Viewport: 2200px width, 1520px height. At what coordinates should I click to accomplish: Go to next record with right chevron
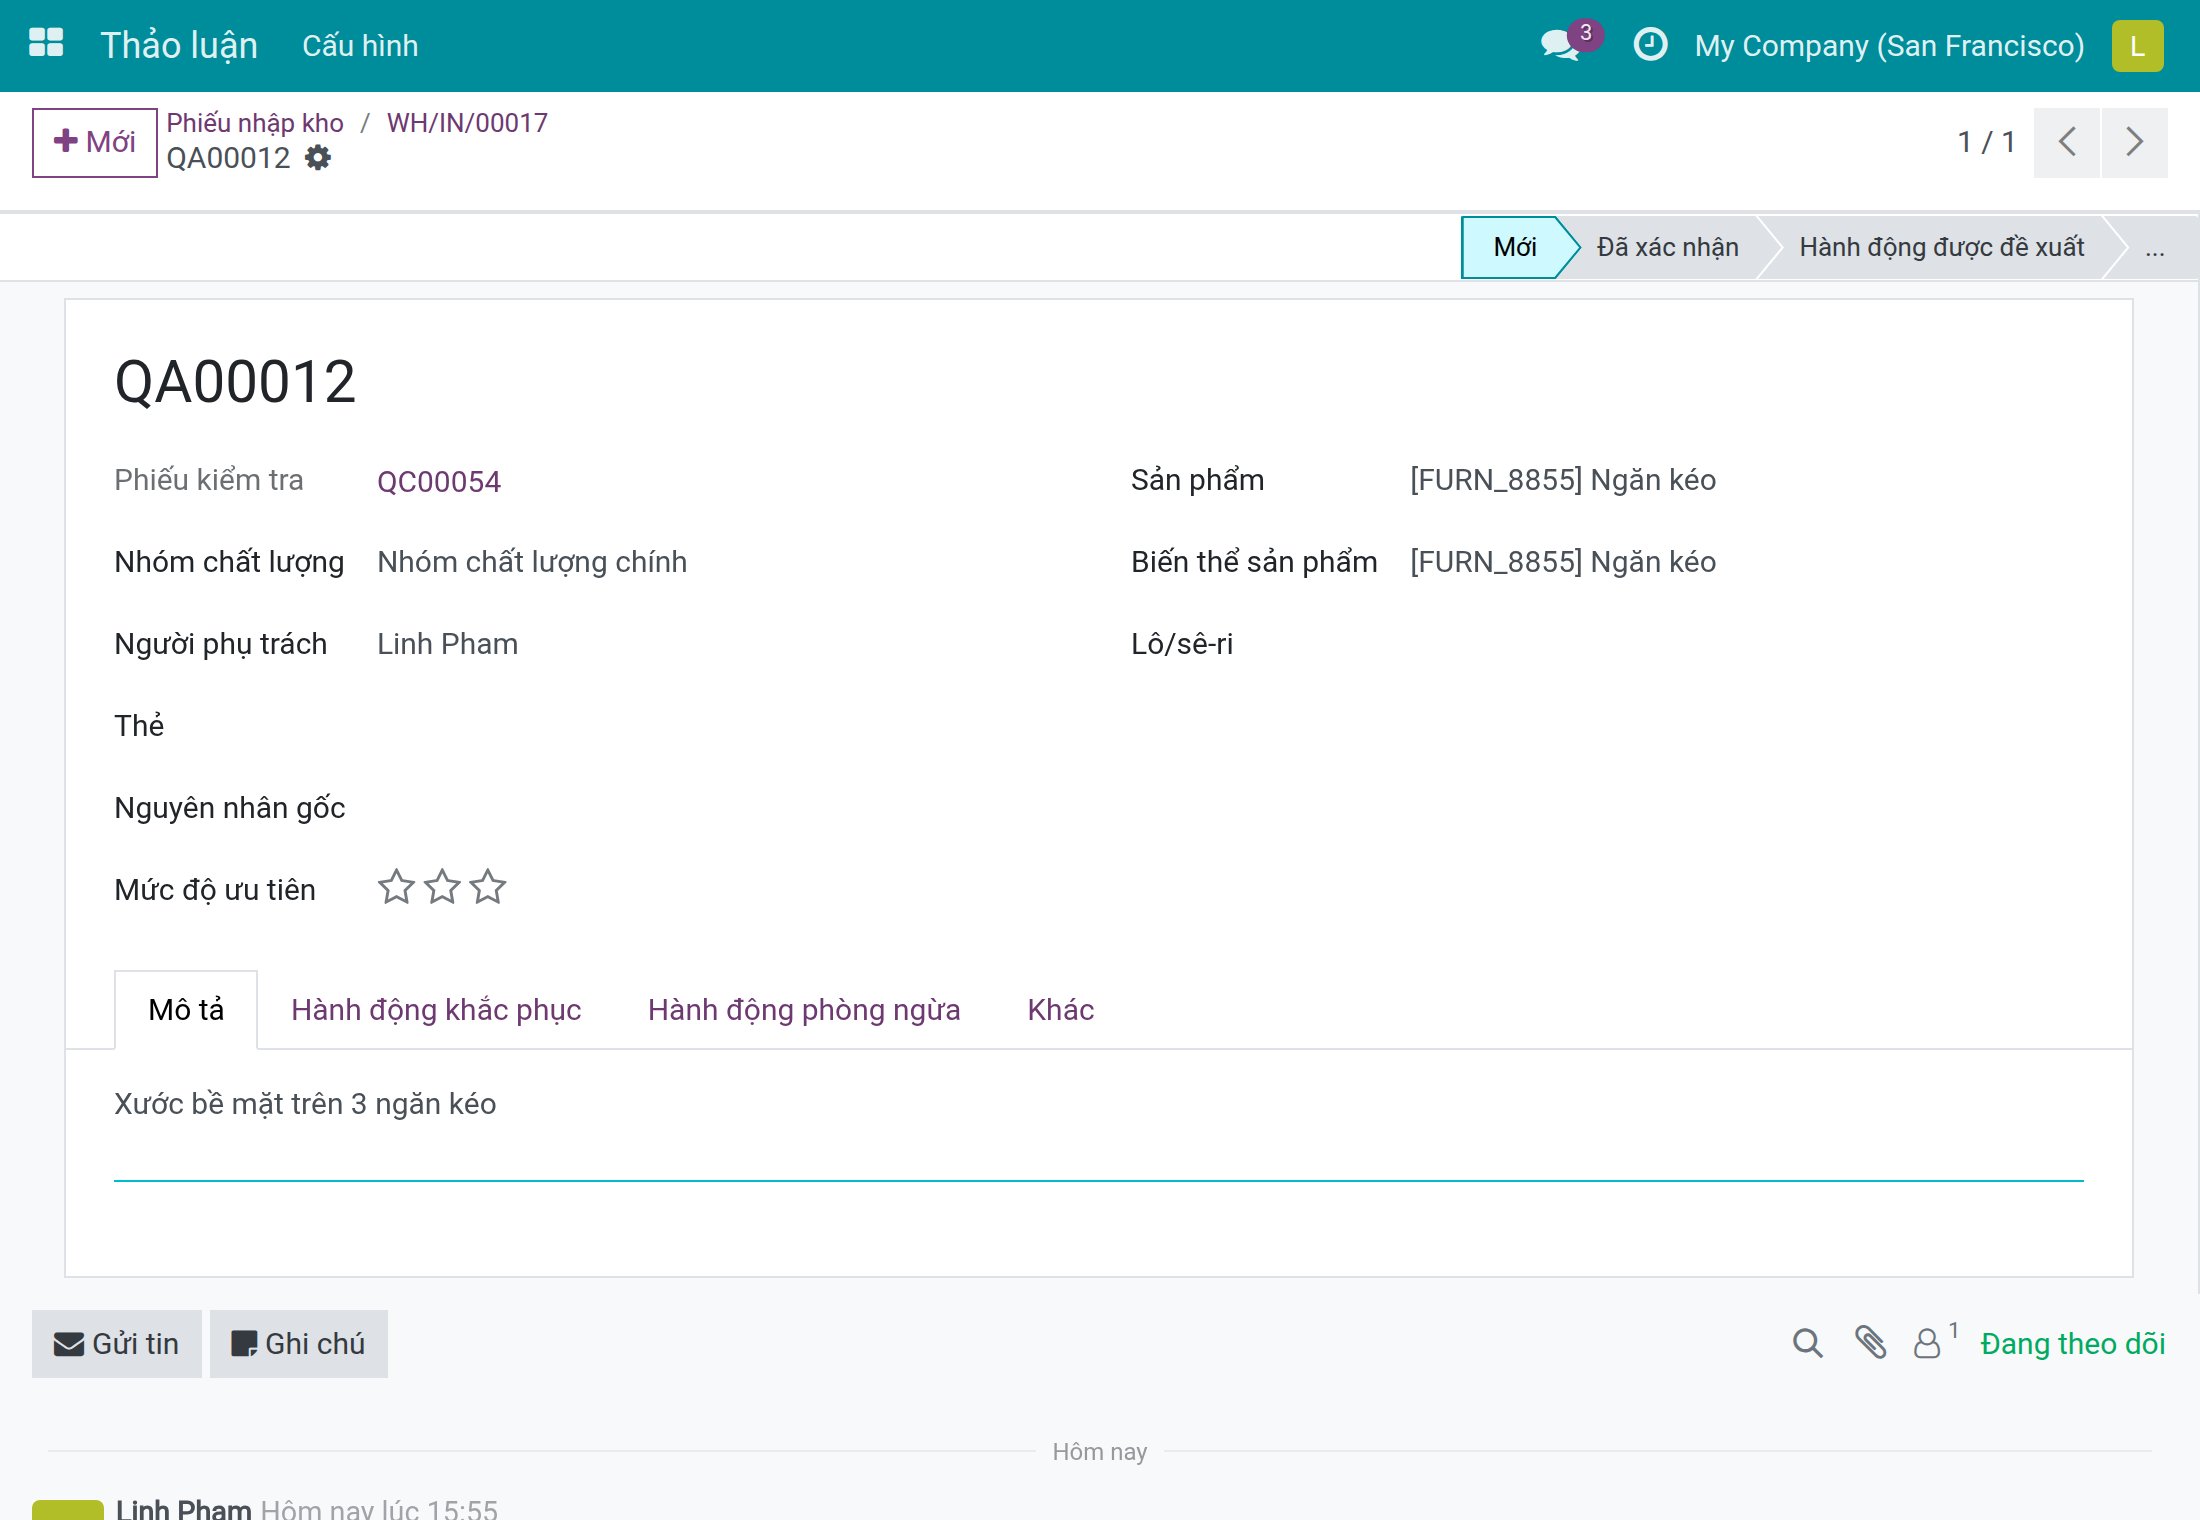(2134, 142)
